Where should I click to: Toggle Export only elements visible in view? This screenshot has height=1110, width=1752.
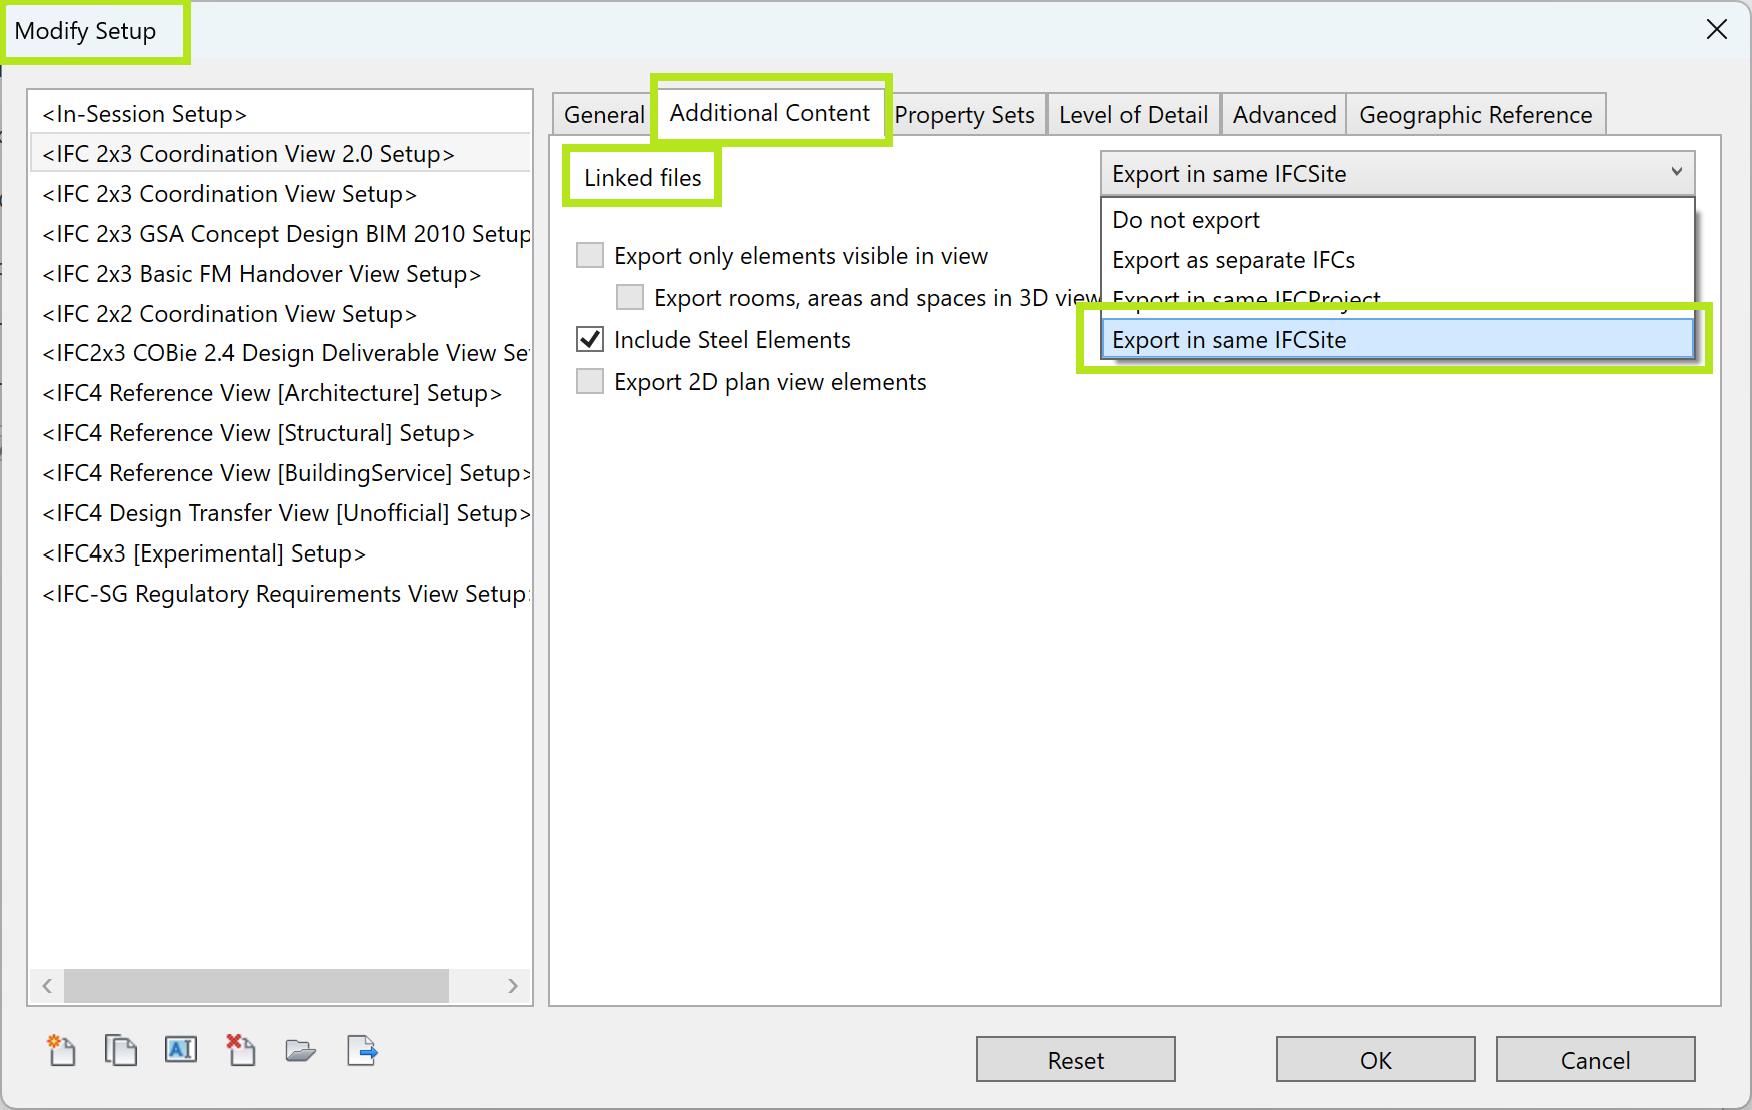tap(590, 256)
